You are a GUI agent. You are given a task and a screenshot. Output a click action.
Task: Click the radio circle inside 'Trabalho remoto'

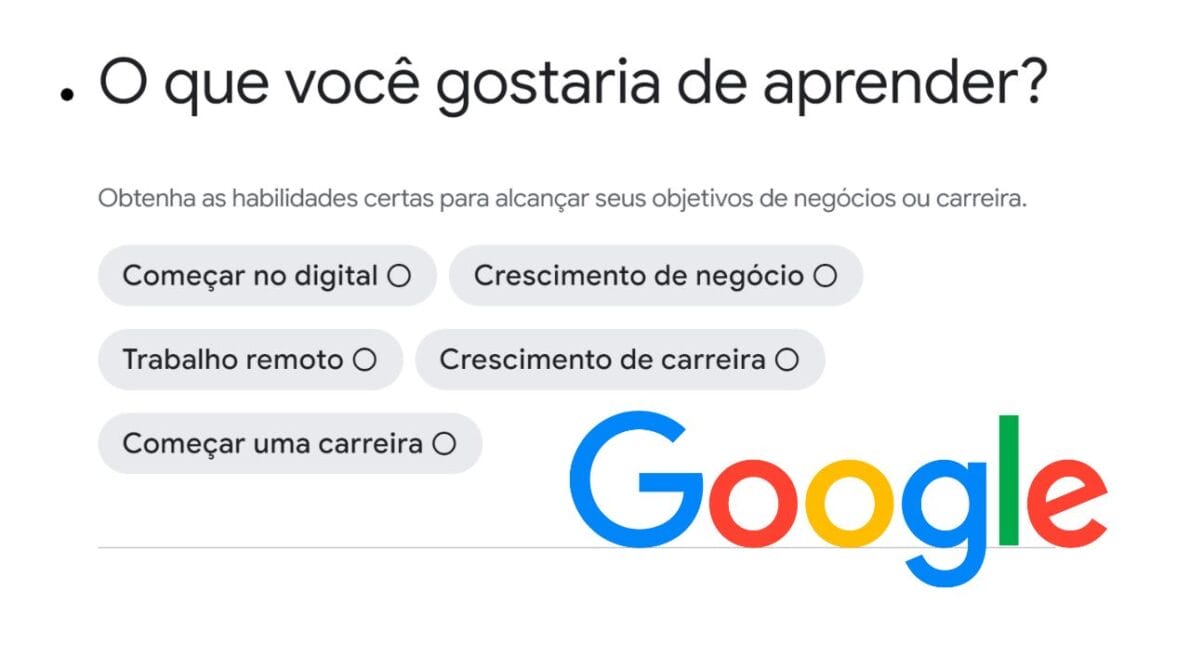[366, 359]
